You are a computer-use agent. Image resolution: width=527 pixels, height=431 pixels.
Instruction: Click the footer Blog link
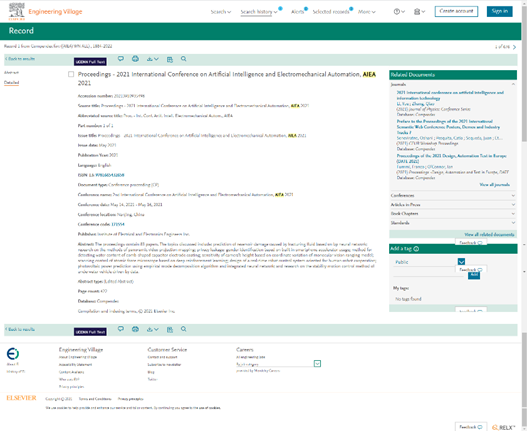151,372
